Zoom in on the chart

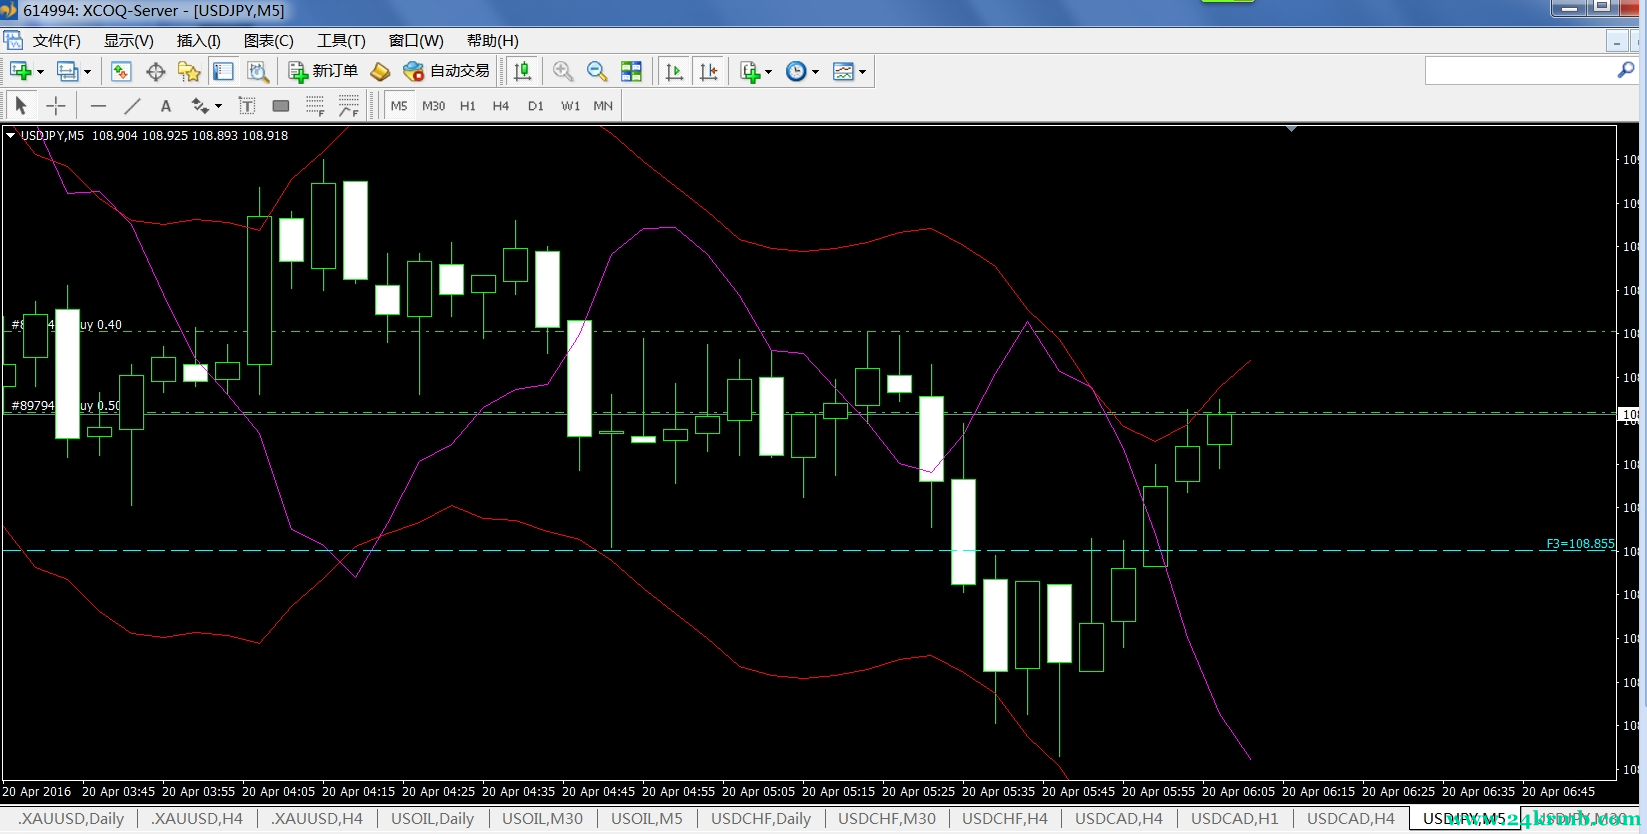563,71
